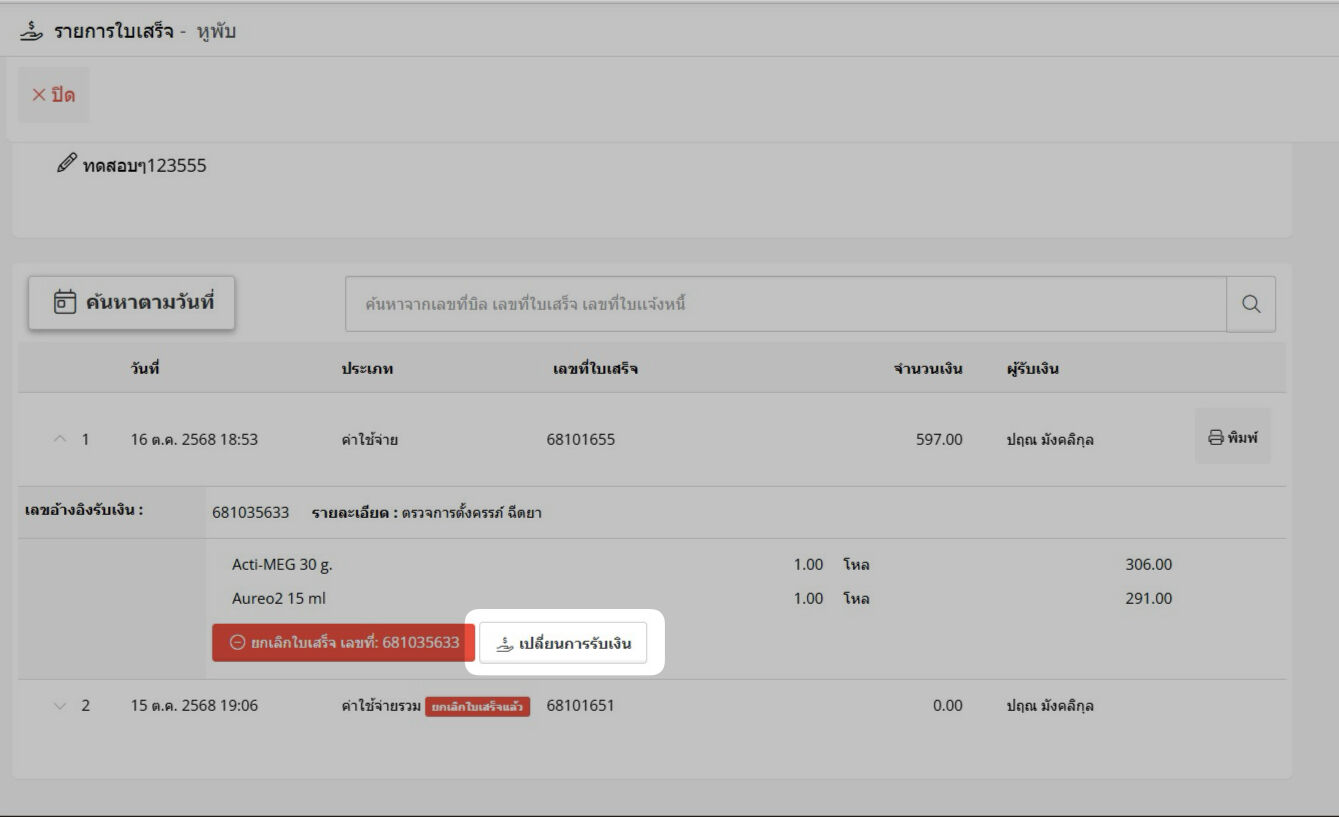Click the magnifier search icon

pyautogui.click(x=1250, y=304)
